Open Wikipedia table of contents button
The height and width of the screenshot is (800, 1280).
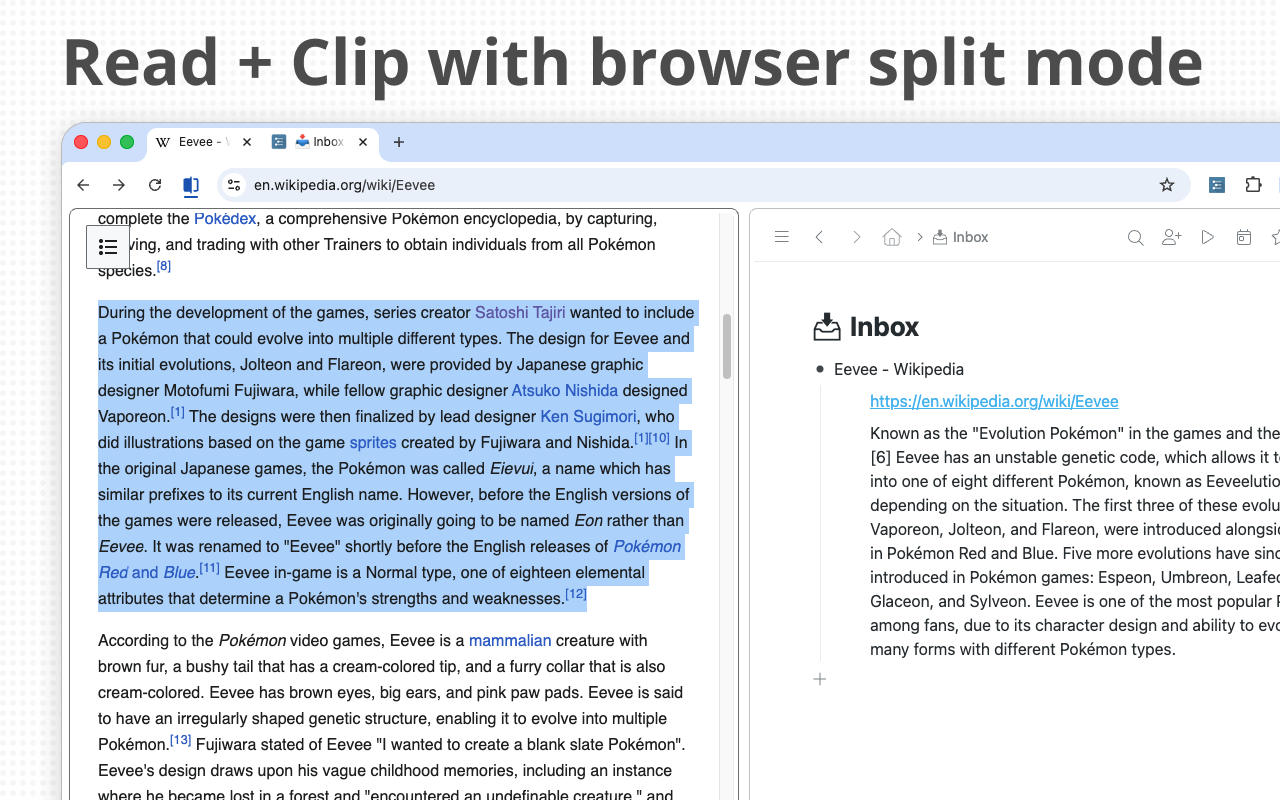coord(108,247)
